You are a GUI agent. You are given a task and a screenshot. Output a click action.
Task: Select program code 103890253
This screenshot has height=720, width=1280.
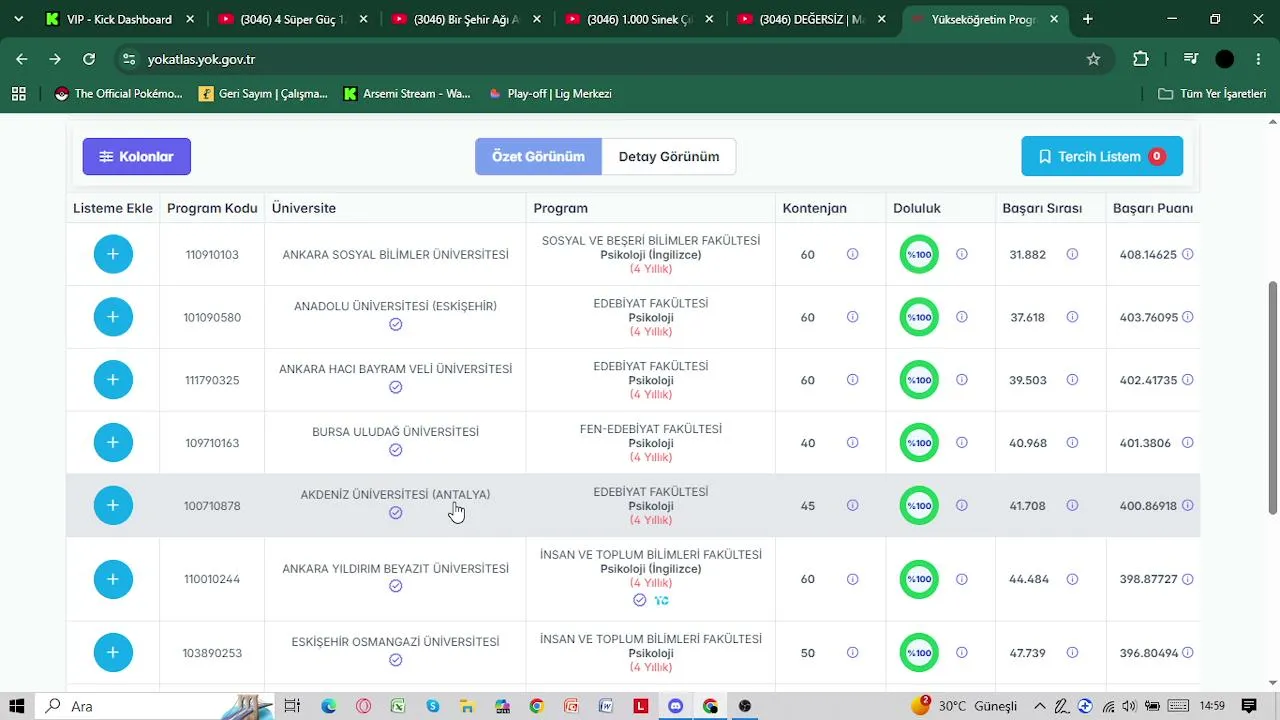(x=212, y=653)
